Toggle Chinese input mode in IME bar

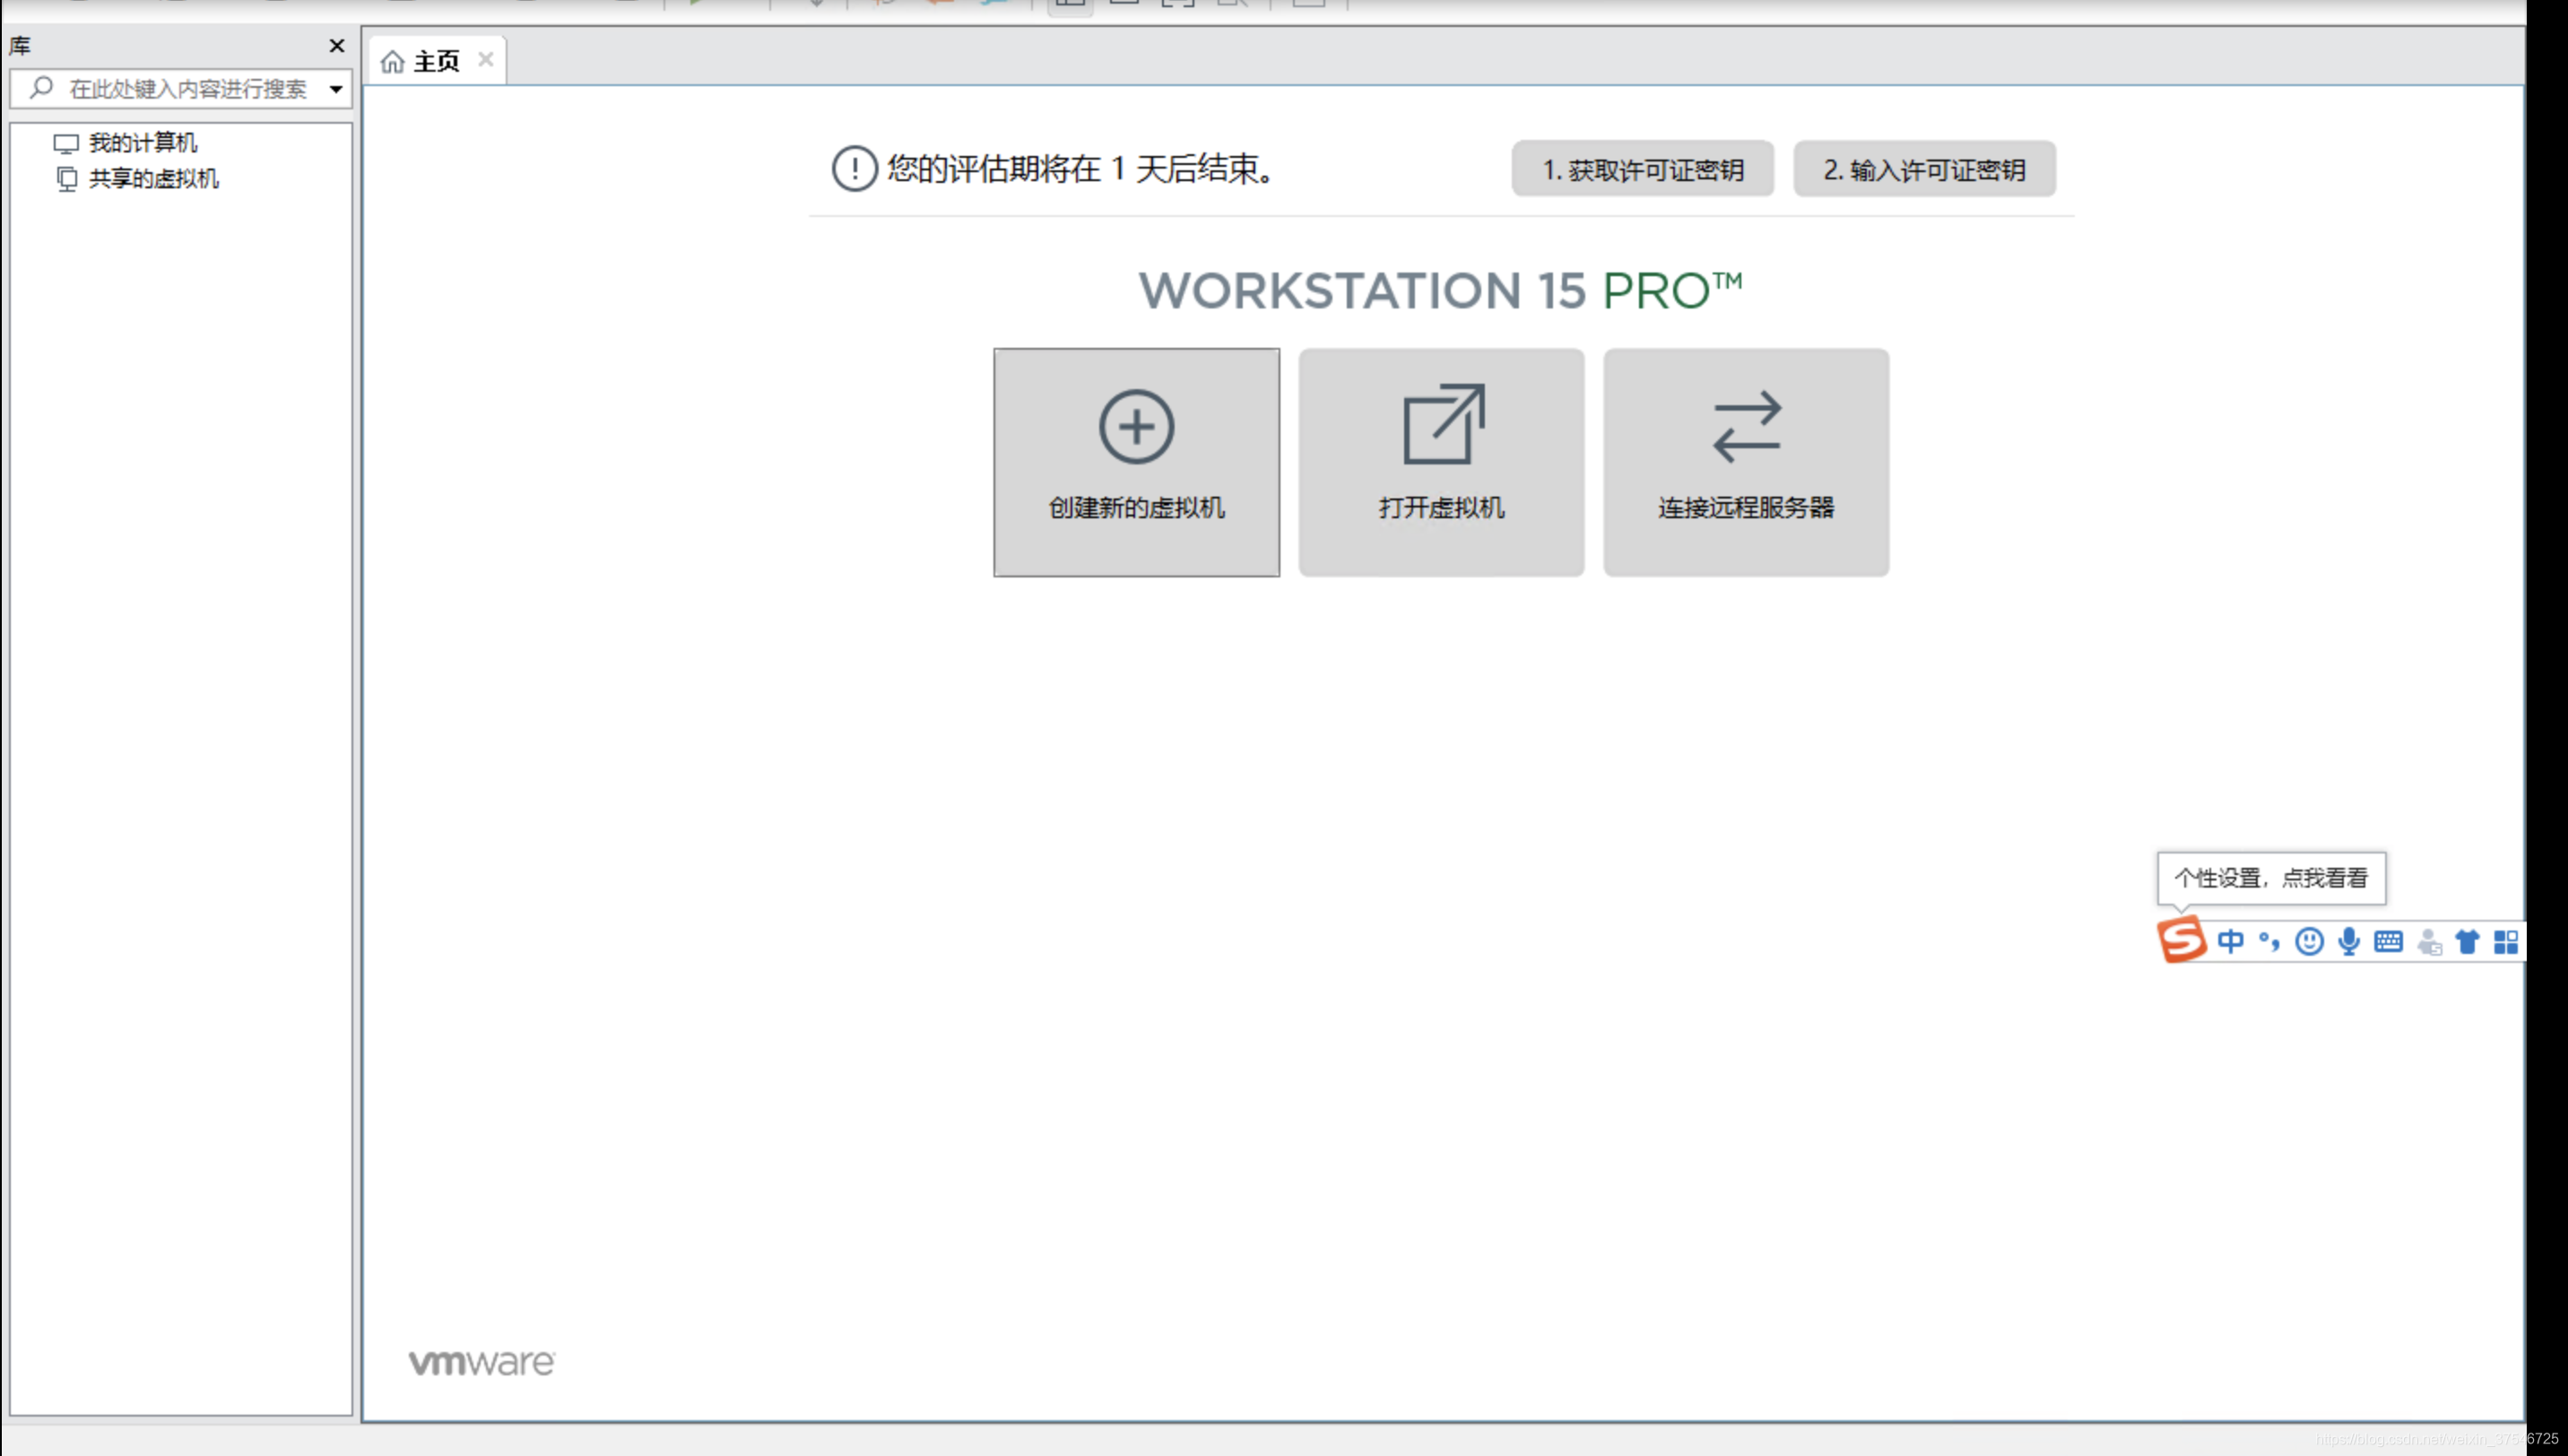tap(2229, 941)
